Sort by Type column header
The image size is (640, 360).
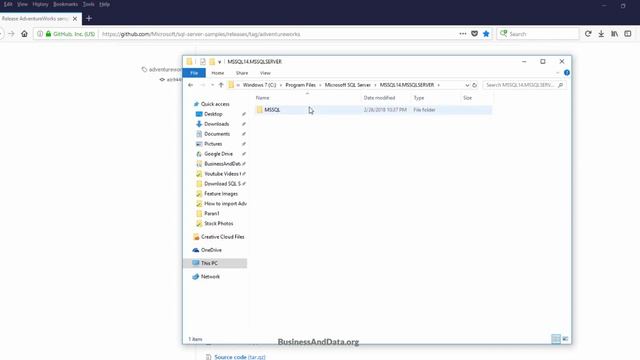click(419, 98)
